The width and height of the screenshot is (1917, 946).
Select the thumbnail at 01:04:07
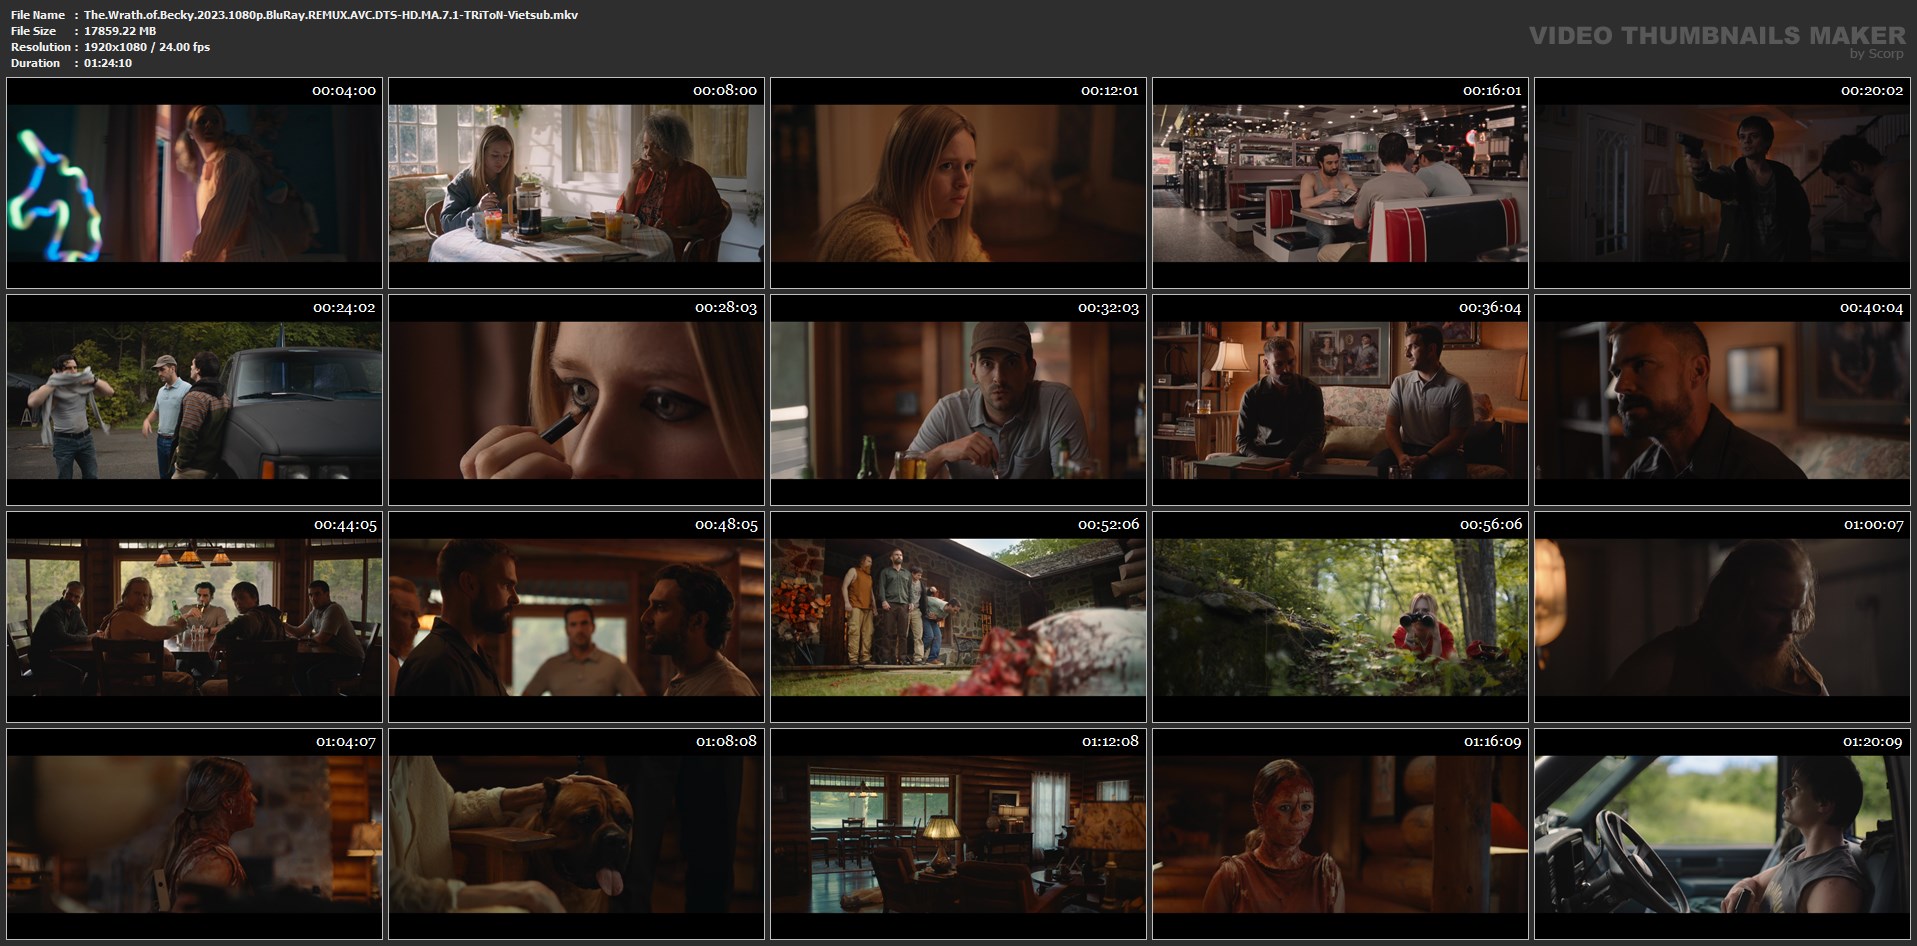tap(194, 834)
